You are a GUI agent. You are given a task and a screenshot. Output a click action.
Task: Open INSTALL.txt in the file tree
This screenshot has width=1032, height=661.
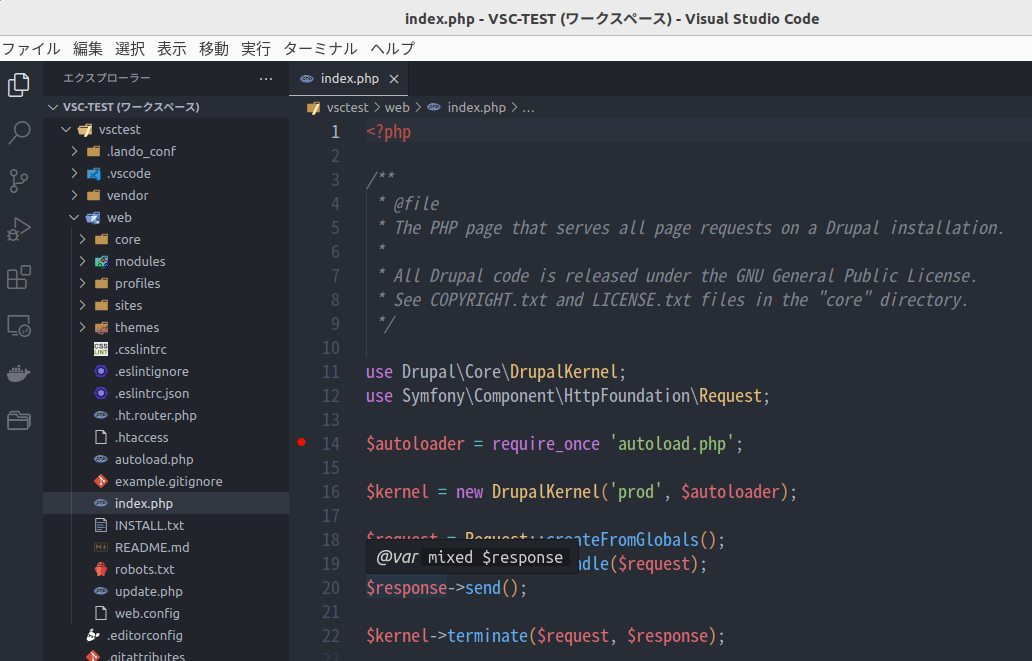click(149, 525)
